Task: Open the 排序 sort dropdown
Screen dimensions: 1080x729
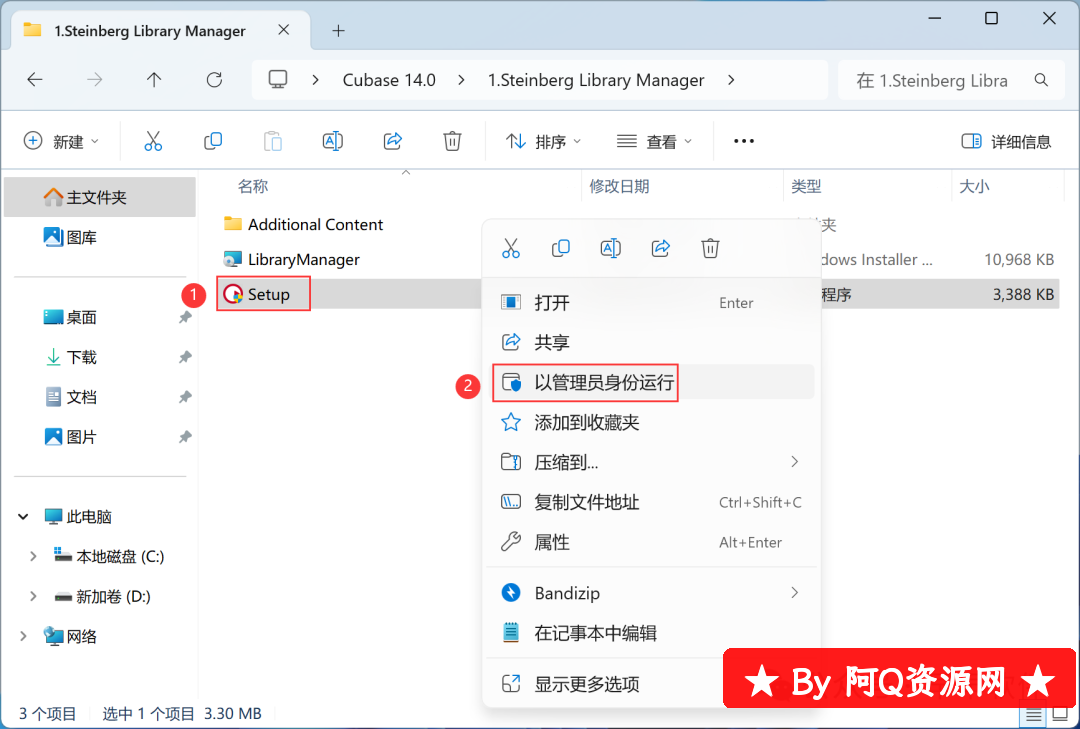Action: [543, 141]
